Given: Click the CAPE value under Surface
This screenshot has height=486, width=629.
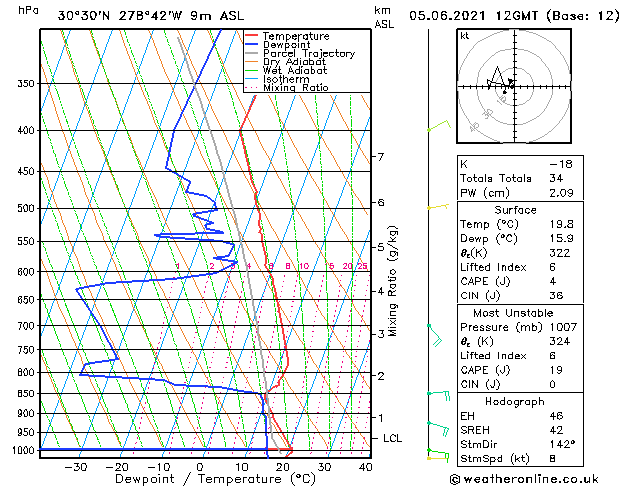Looking at the screenshot, I should tap(553, 281).
